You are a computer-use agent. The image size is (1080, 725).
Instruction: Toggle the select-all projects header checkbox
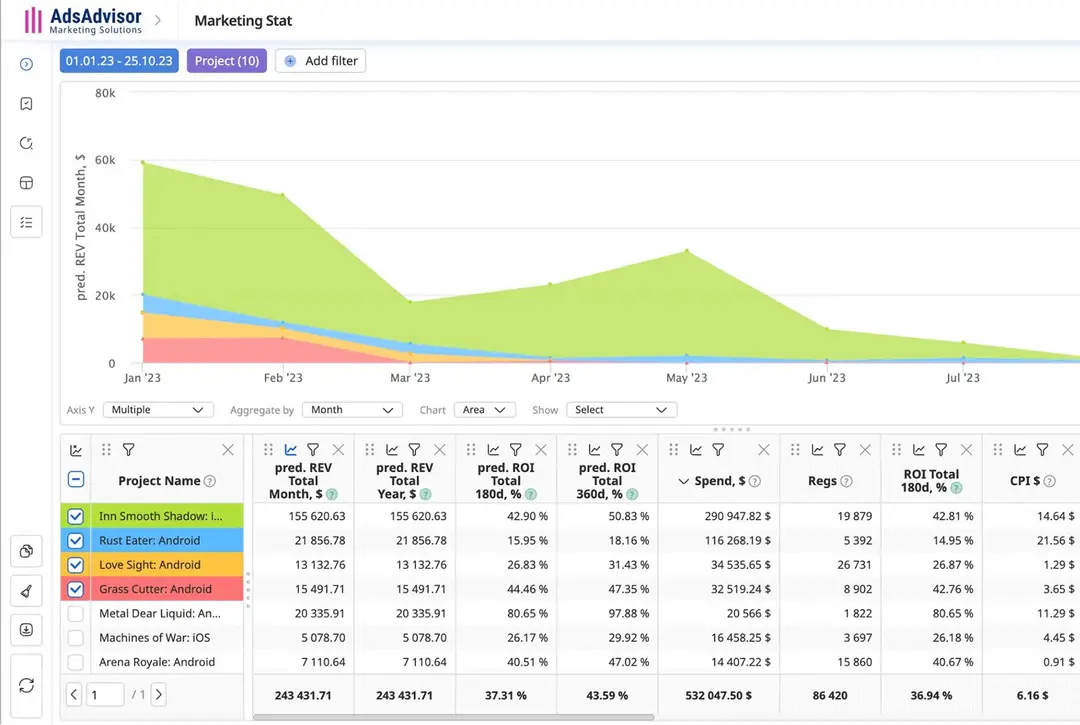pos(76,479)
